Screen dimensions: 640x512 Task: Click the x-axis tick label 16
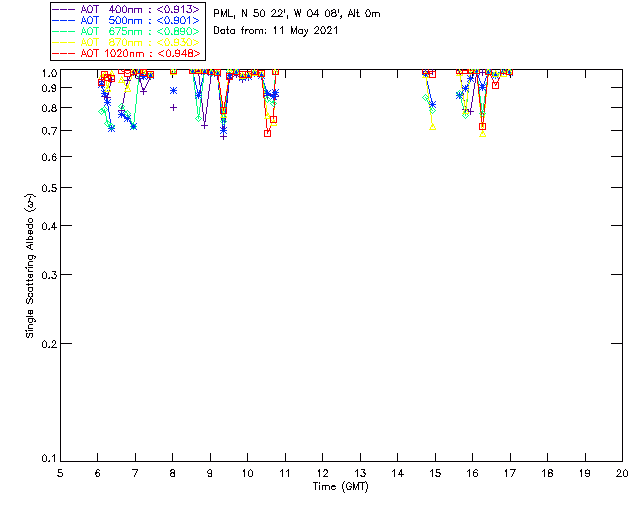pyautogui.click(x=473, y=473)
